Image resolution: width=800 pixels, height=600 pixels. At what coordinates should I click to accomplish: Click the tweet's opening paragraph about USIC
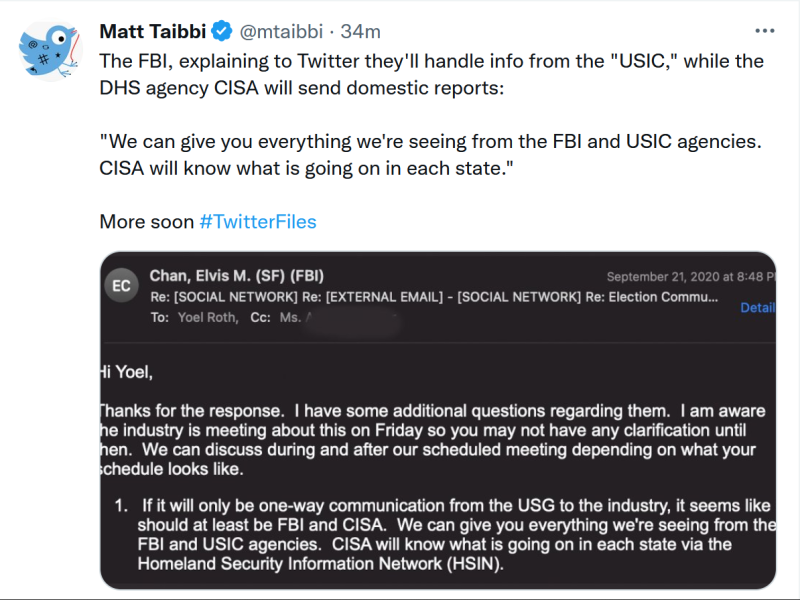[x=431, y=73]
